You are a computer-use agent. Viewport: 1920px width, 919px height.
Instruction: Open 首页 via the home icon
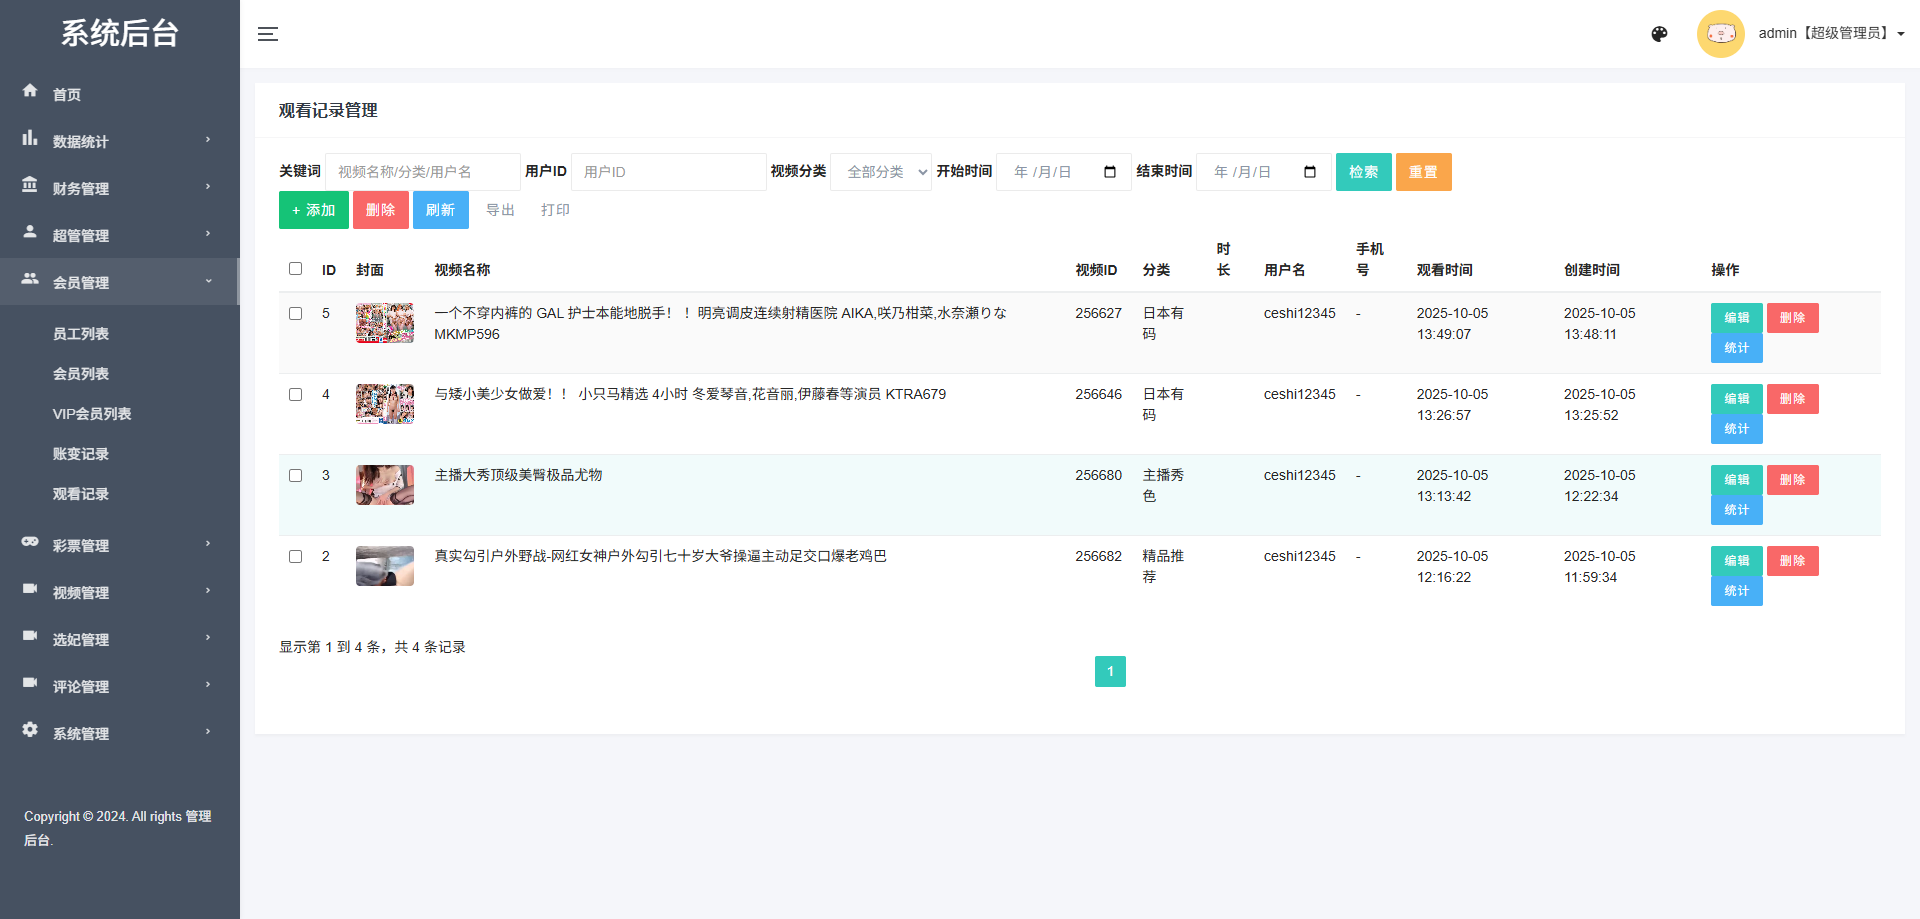click(30, 91)
